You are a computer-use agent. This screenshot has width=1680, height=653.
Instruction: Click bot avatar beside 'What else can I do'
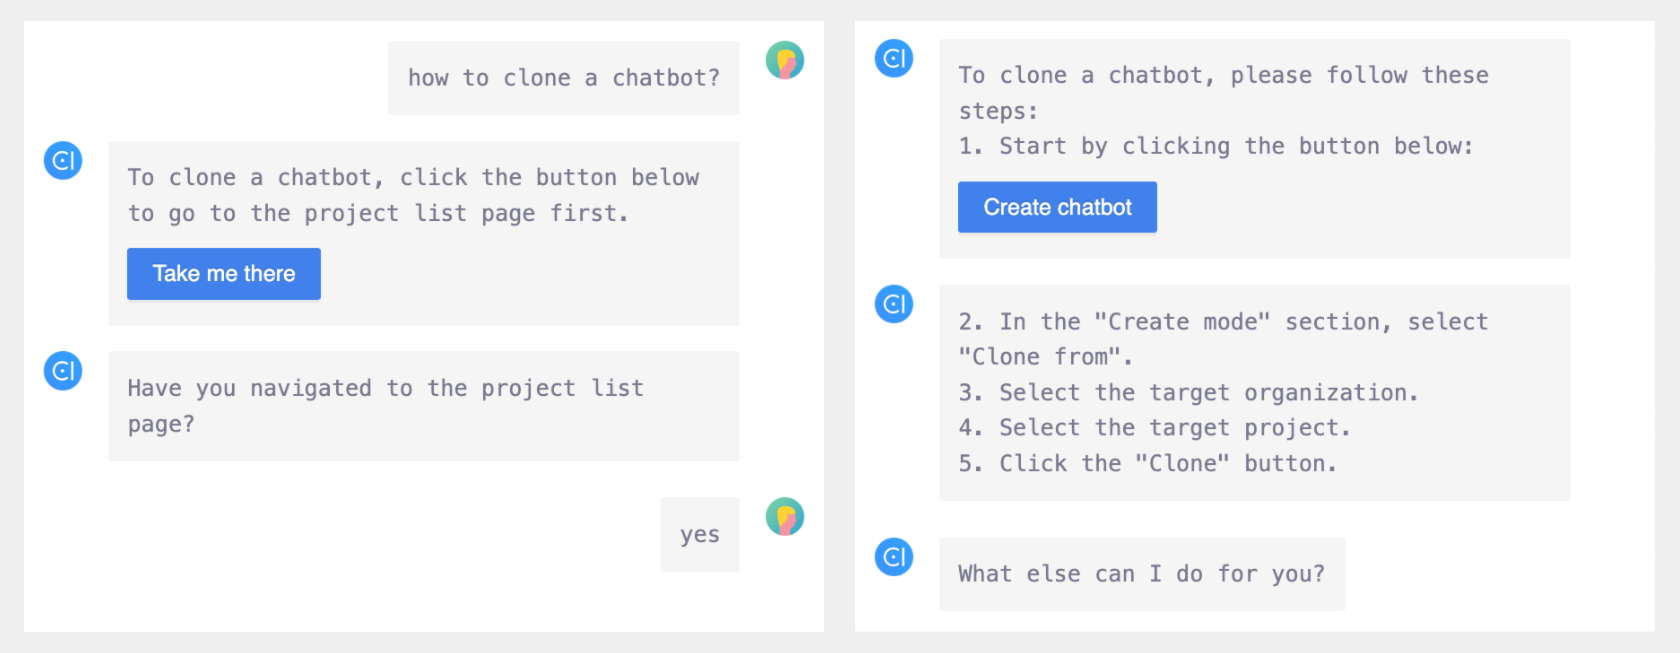(x=894, y=557)
